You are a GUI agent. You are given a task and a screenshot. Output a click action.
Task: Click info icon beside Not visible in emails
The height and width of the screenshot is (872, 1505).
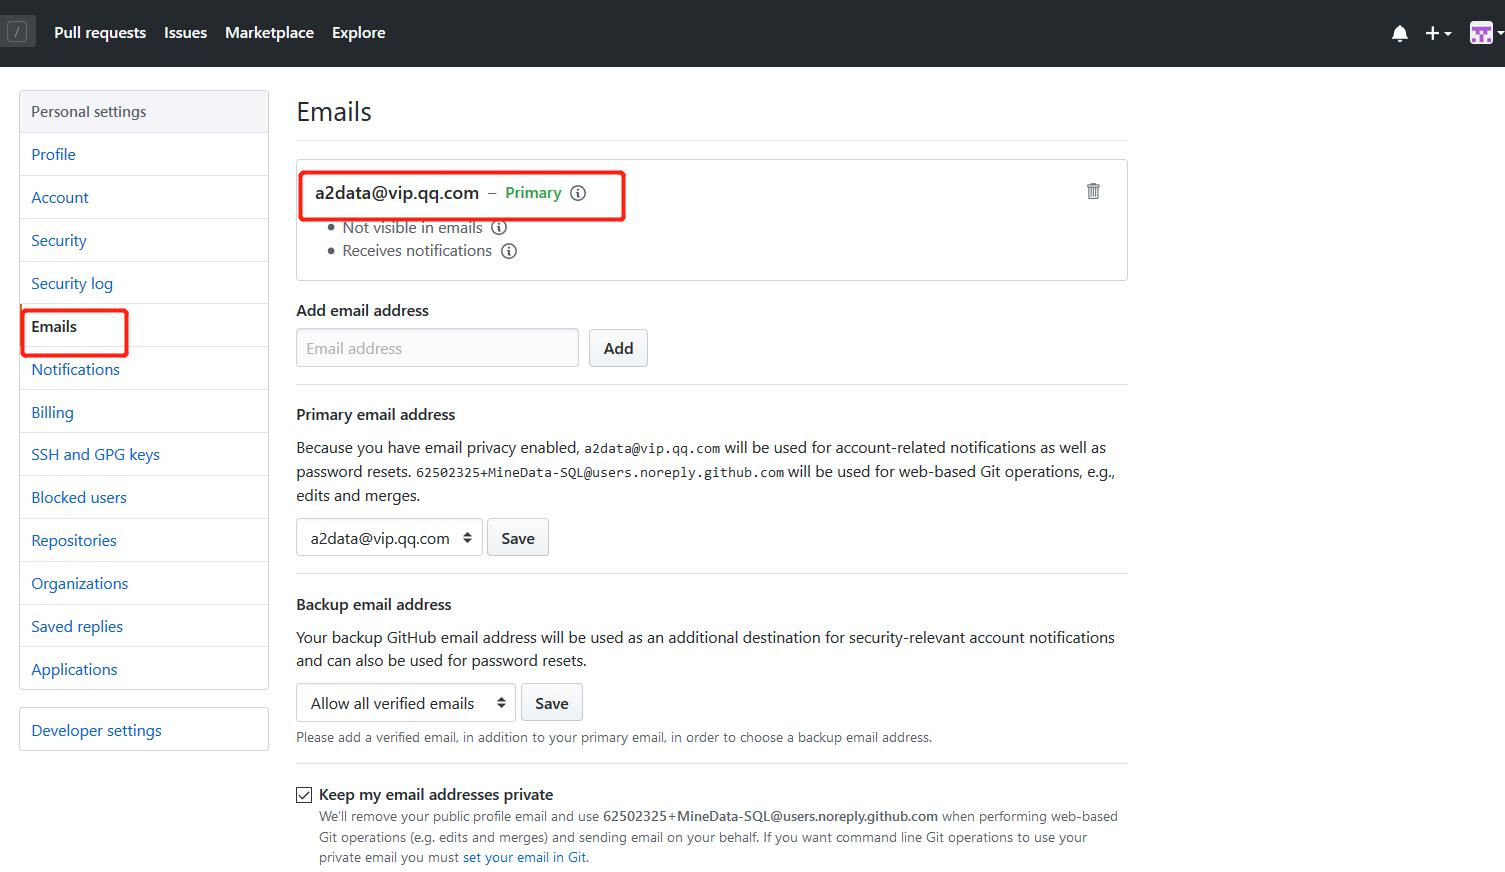(x=499, y=228)
